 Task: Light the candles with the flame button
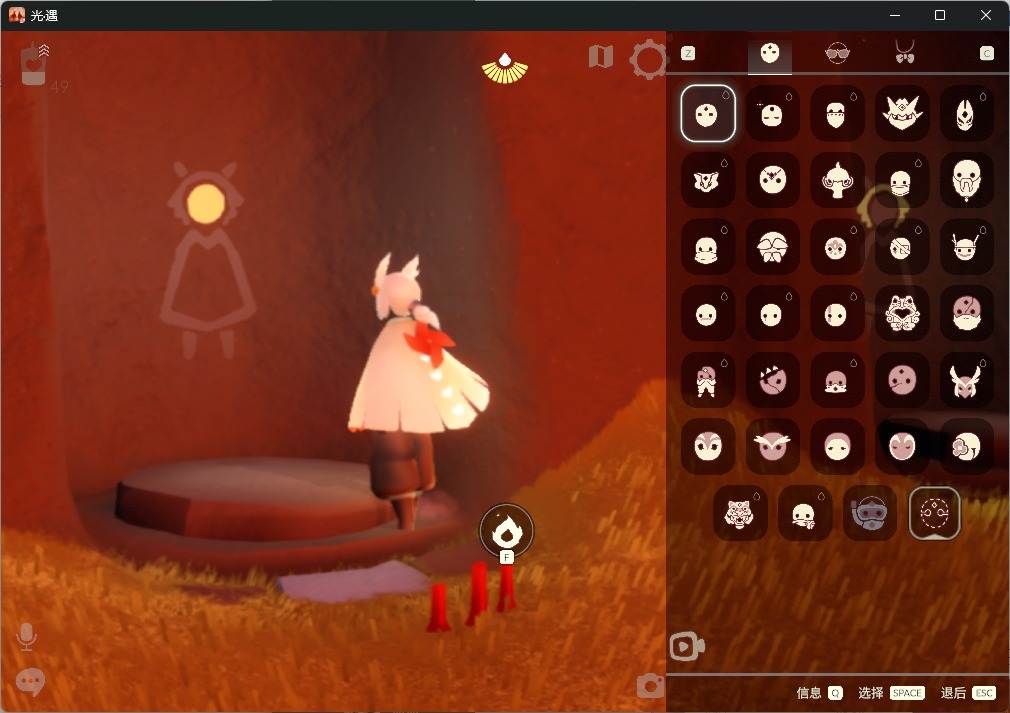click(x=506, y=531)
